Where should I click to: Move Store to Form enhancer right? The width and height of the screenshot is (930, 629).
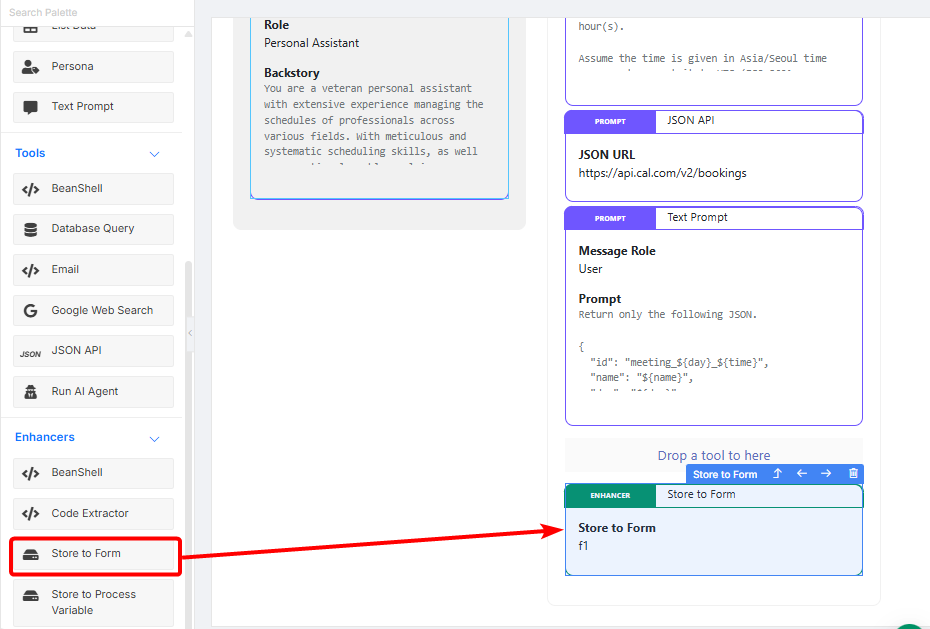pos(826,474)
